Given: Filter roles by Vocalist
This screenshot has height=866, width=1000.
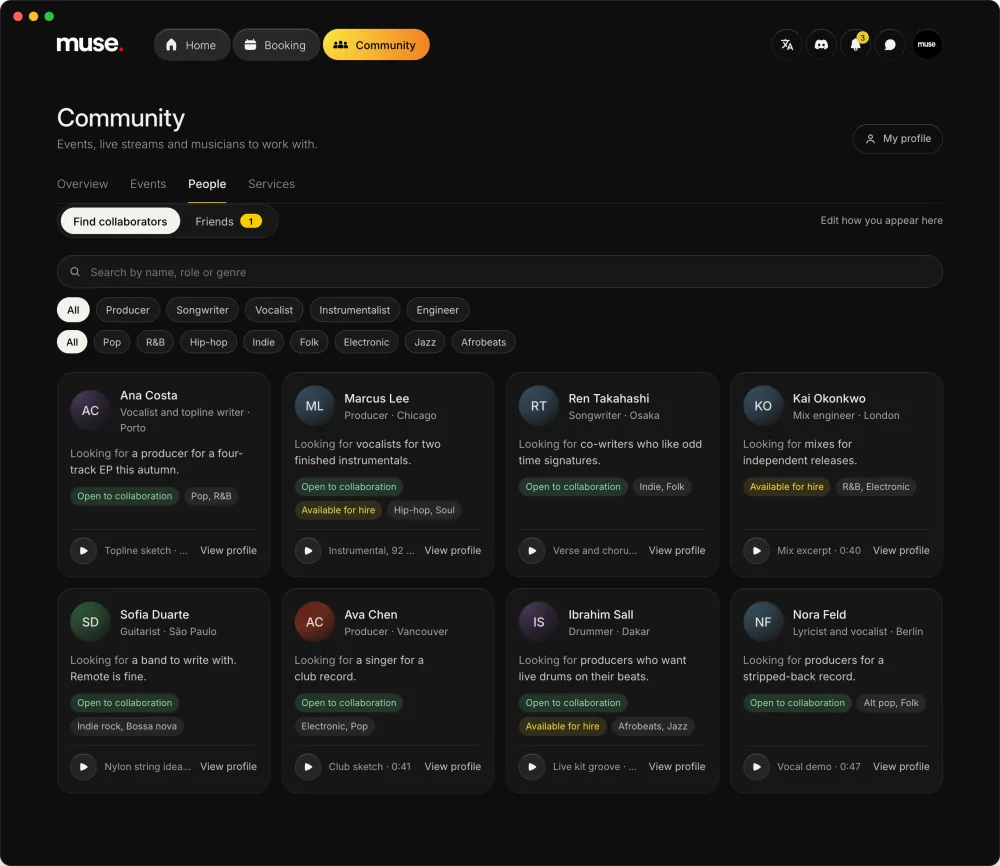Looking at the screenshot, I should (274, 310).
